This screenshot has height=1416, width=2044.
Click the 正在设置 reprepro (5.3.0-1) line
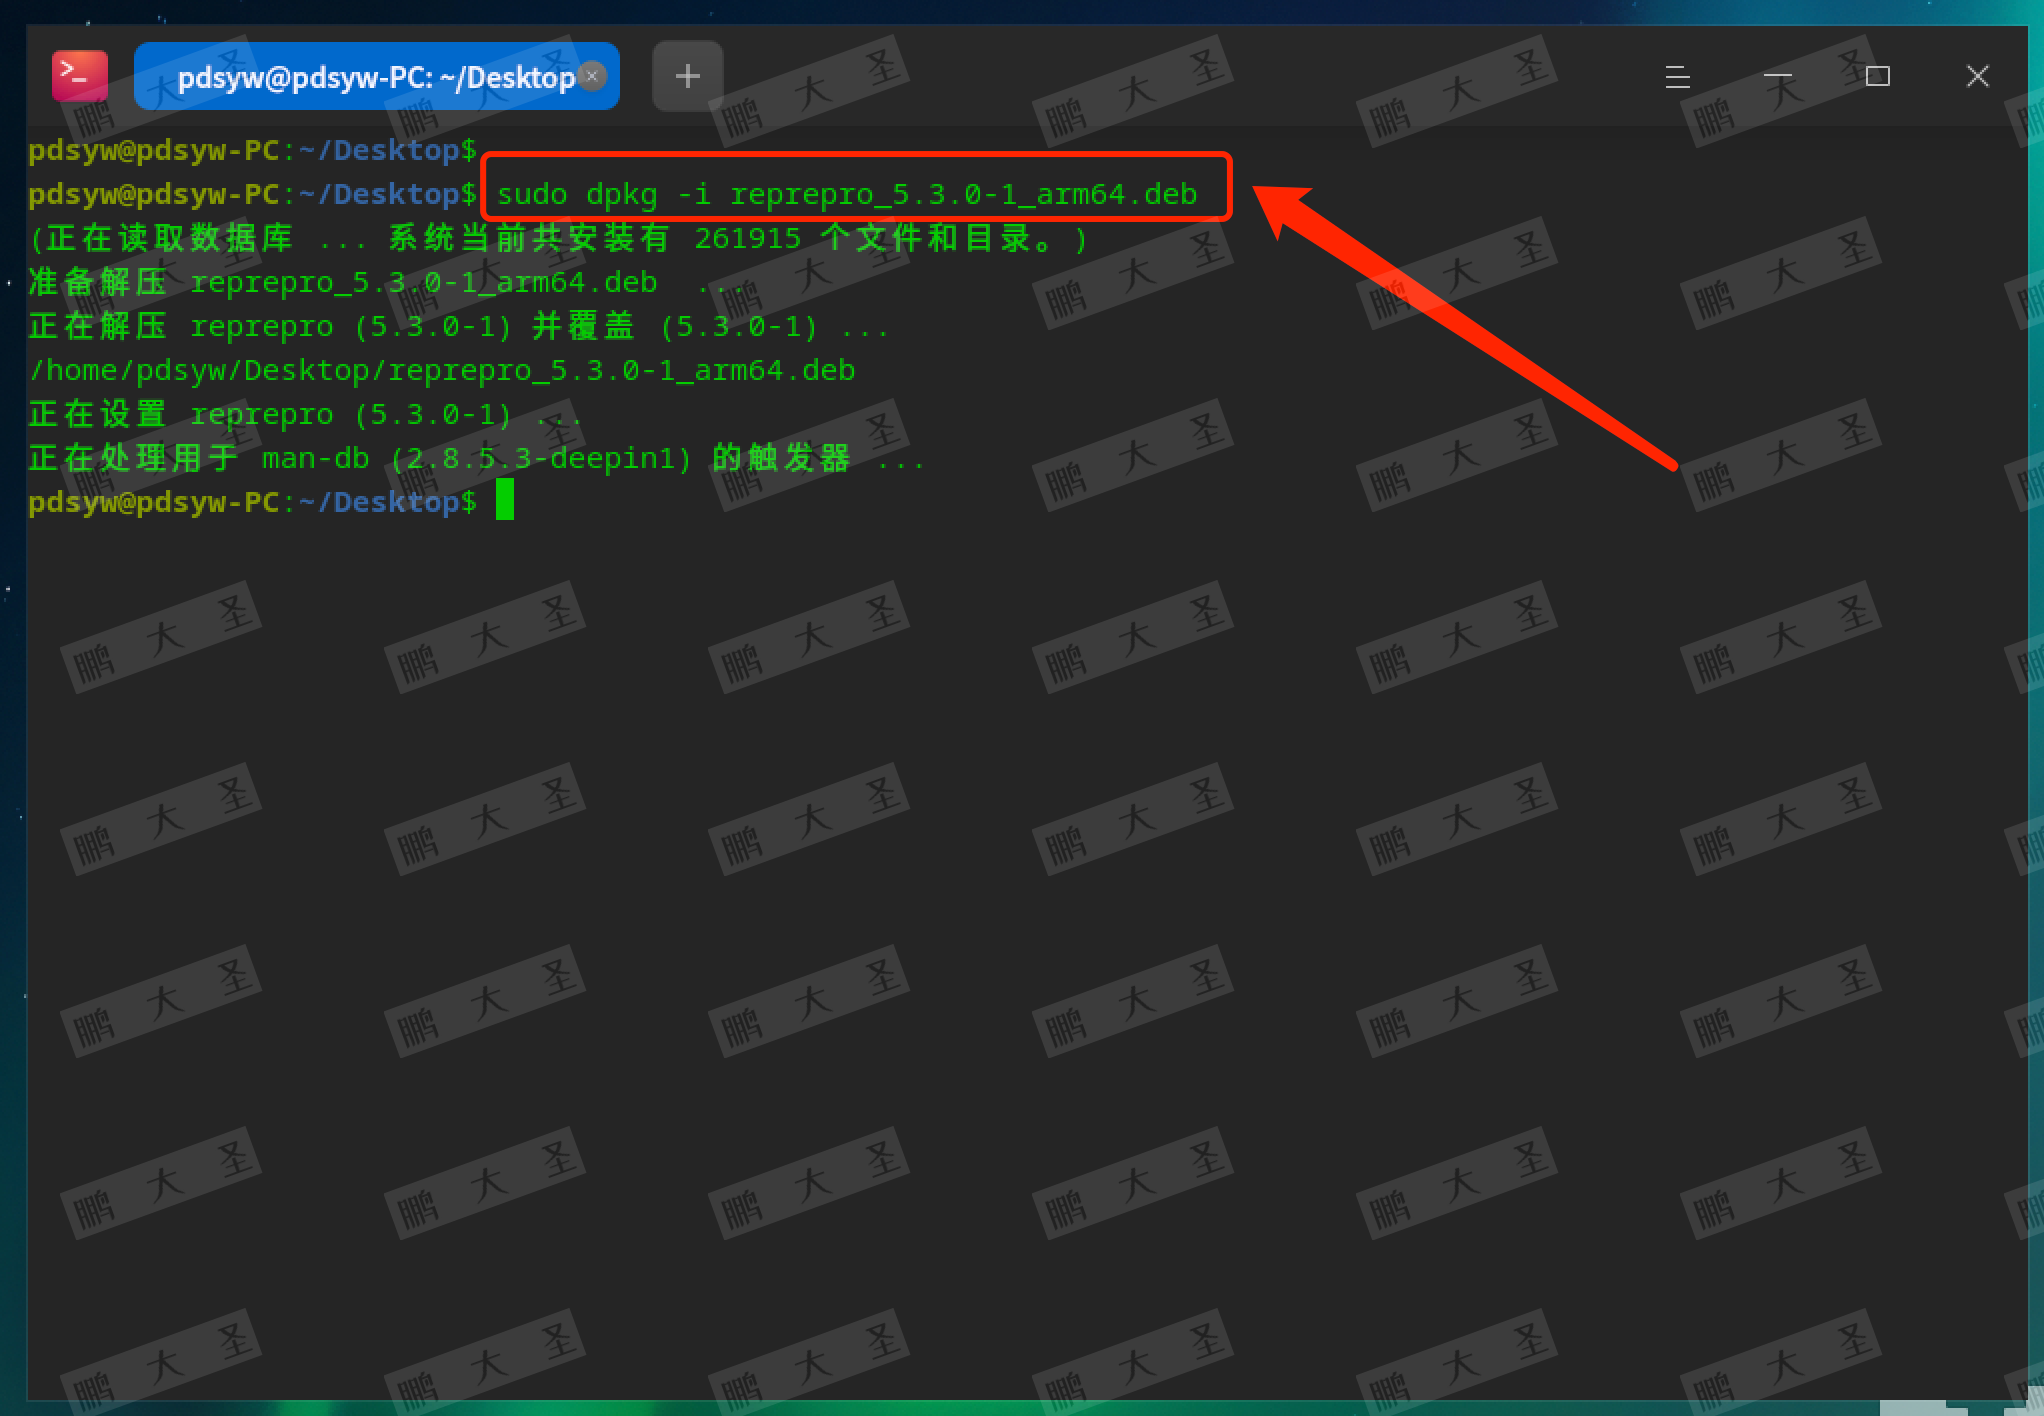coord(269,414)
